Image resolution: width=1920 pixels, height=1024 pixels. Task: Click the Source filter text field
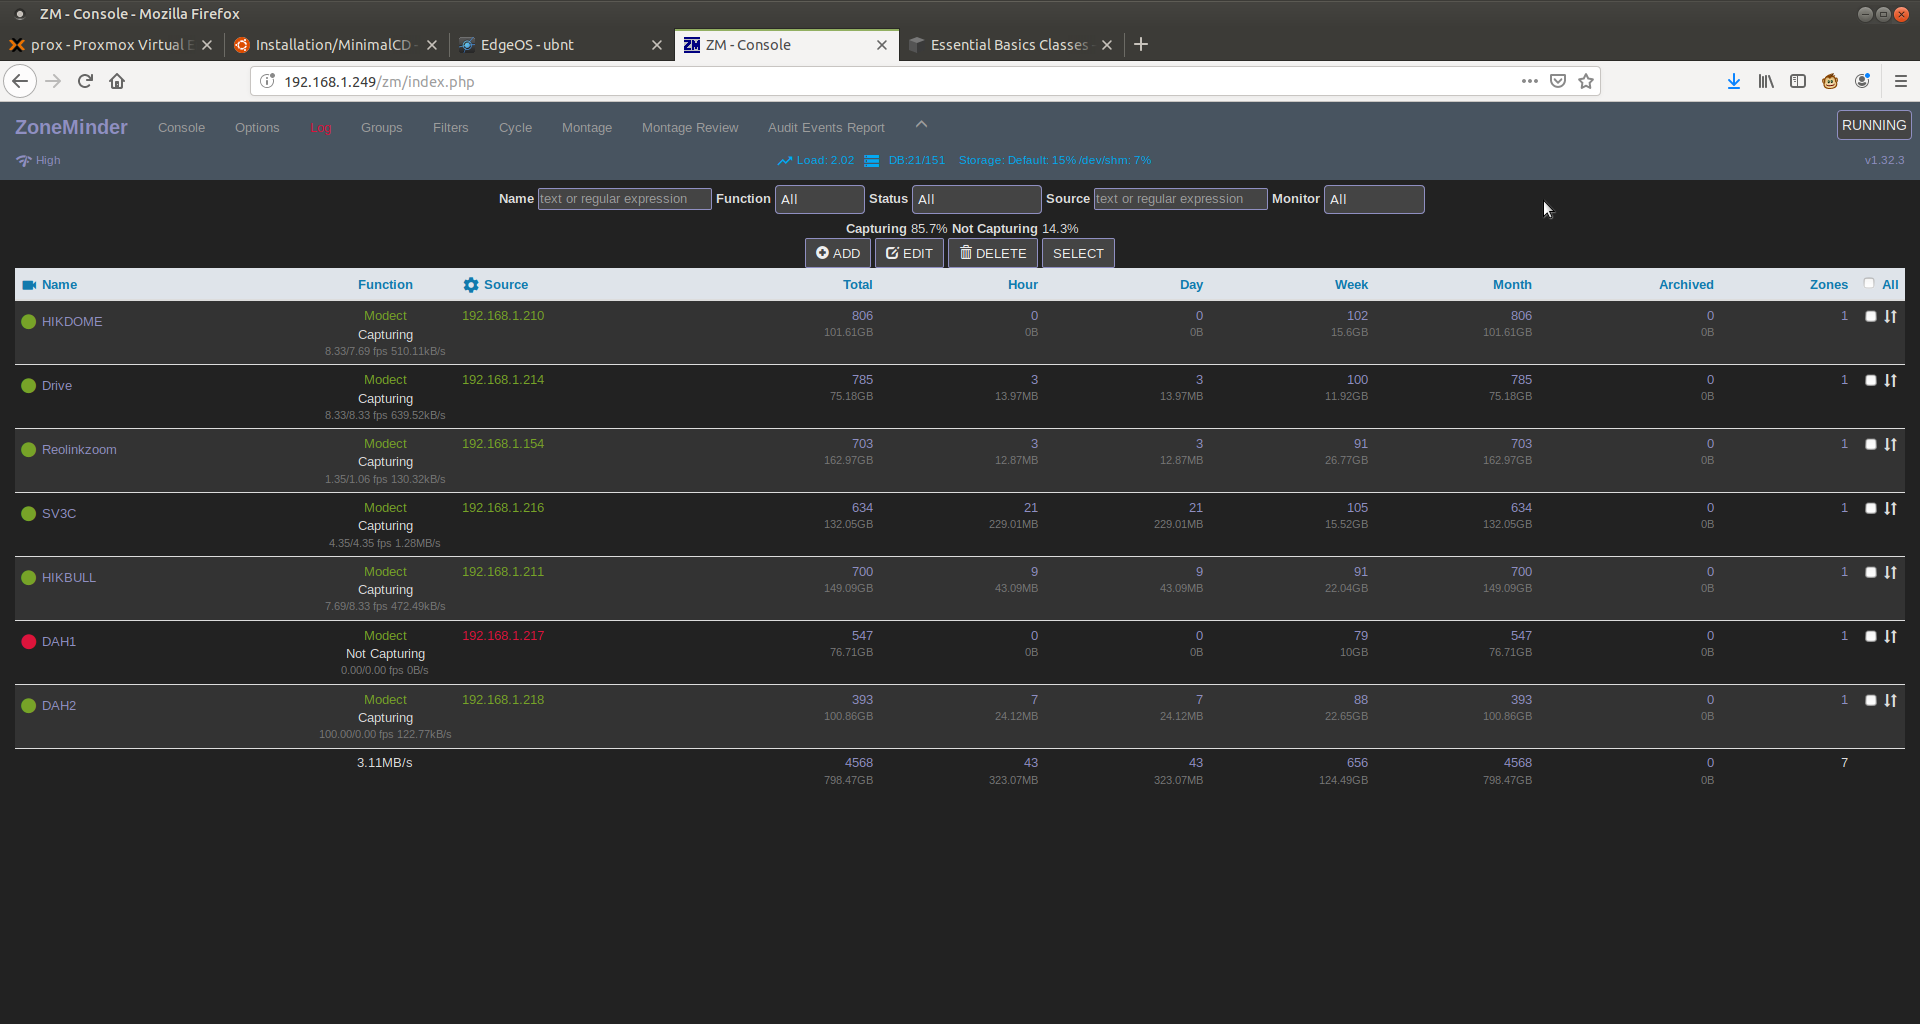click(x=1180, y=199)
